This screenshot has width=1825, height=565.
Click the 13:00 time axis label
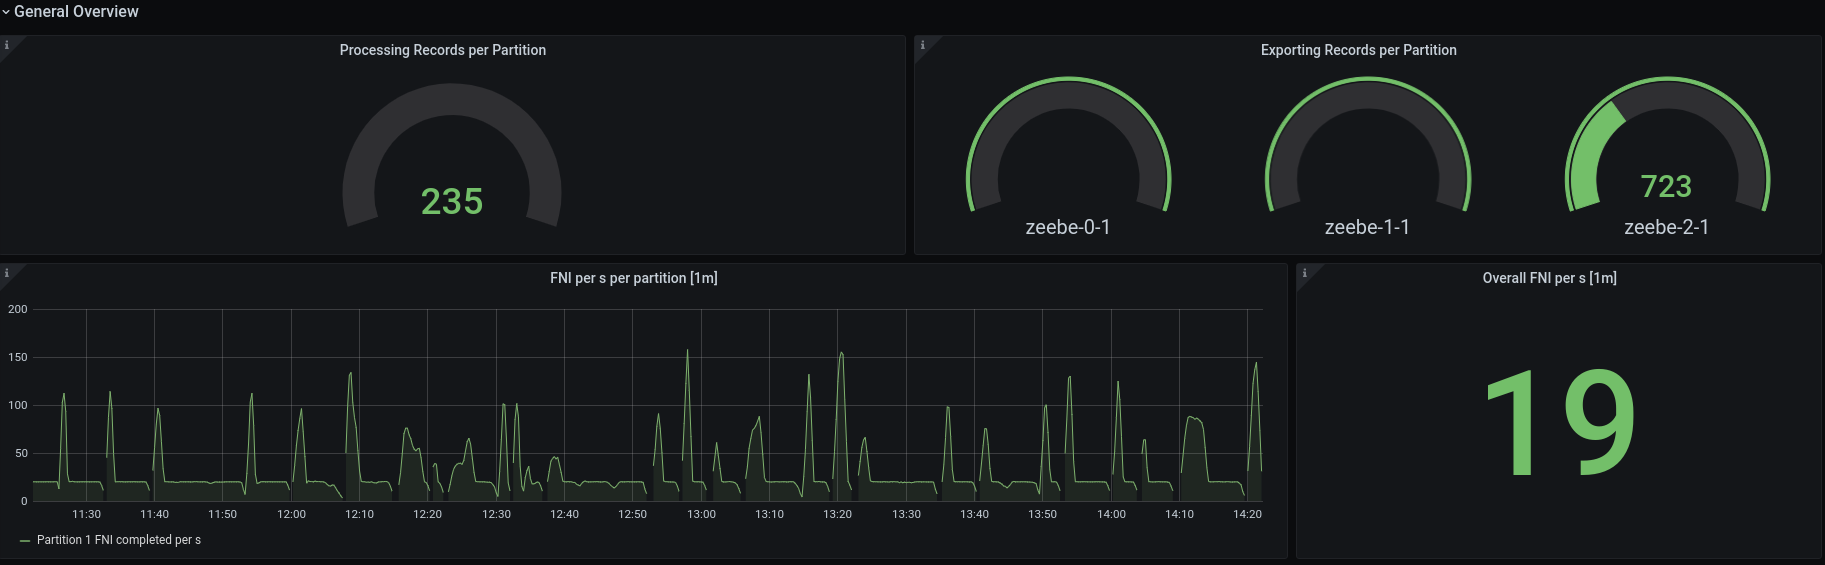tap(701, 514)
